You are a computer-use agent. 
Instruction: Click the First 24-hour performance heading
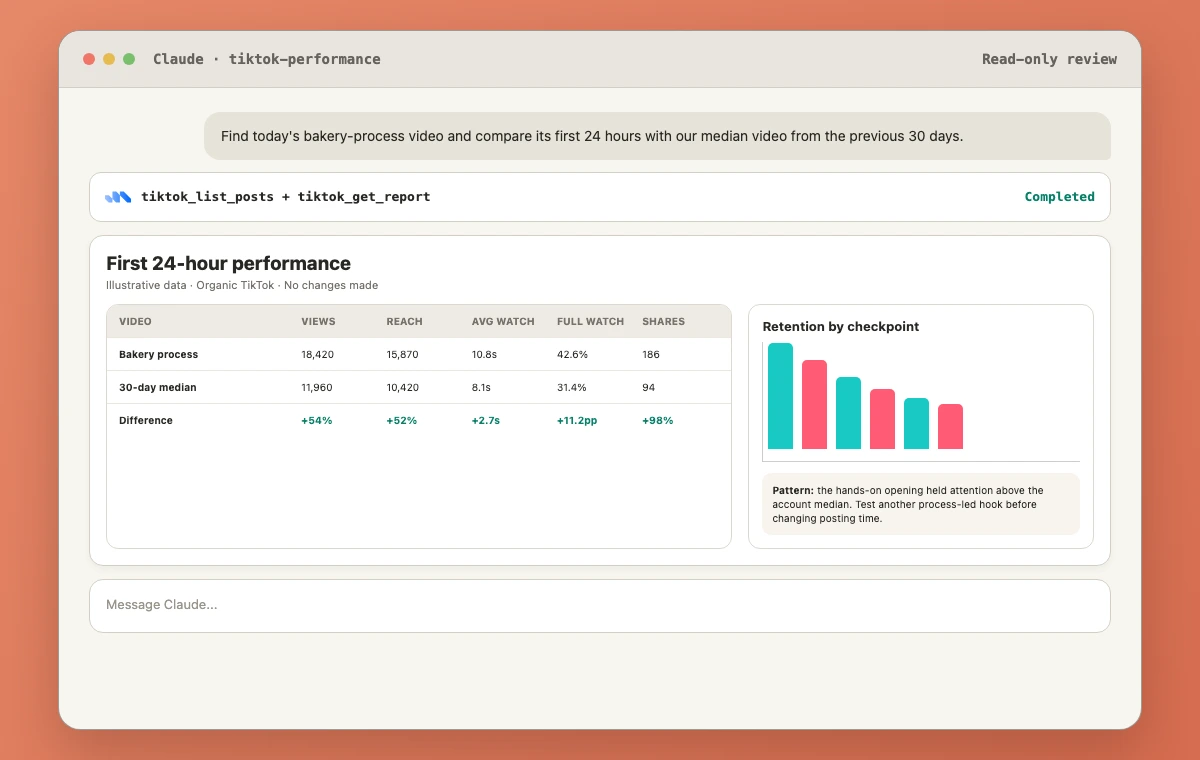click(x=228, y=264)
